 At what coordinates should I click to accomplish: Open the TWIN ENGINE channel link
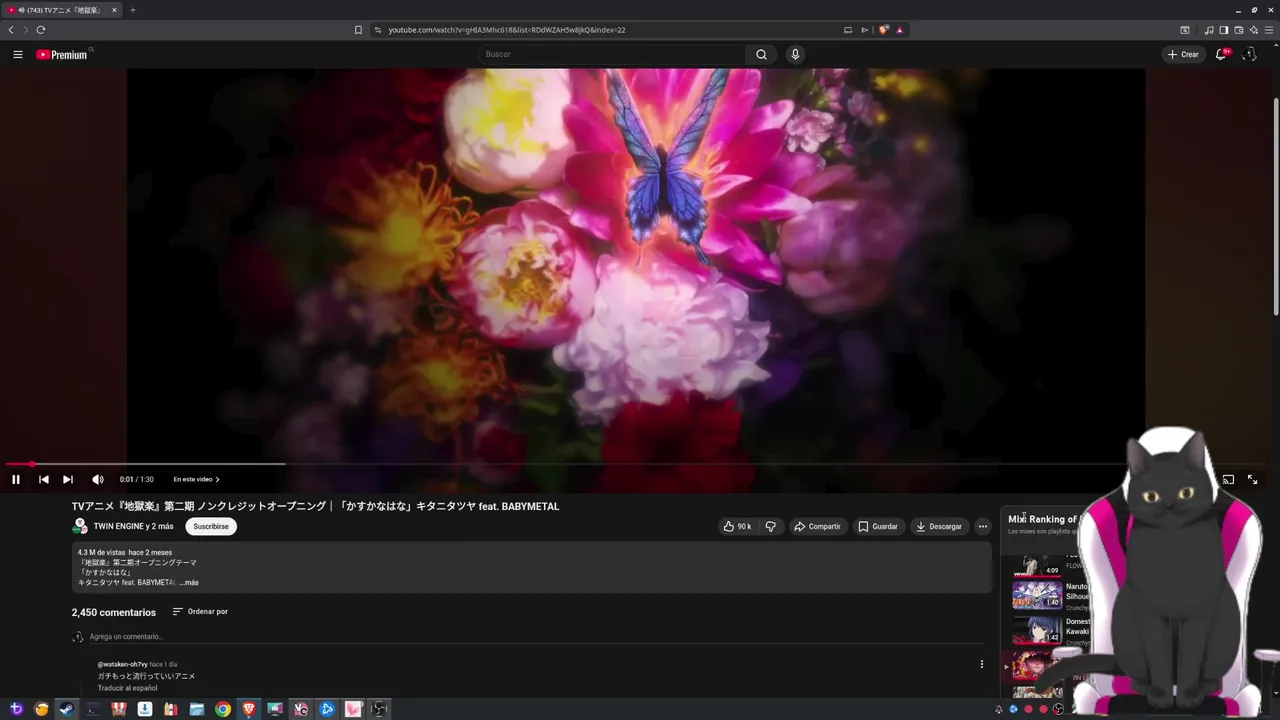click(x=133, y=526)
